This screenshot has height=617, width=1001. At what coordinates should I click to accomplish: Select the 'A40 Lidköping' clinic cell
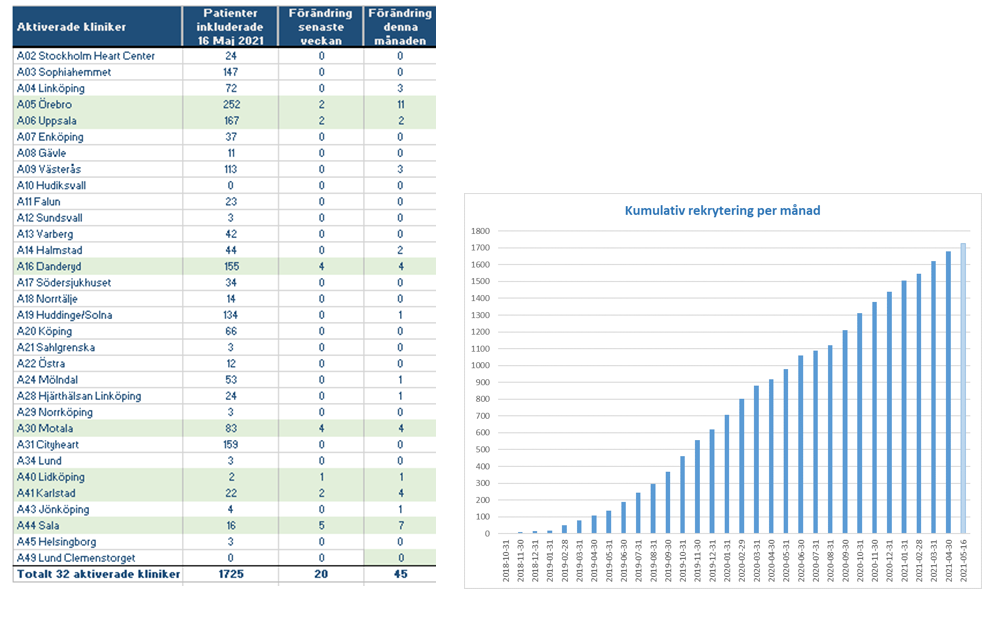(98, 477)
